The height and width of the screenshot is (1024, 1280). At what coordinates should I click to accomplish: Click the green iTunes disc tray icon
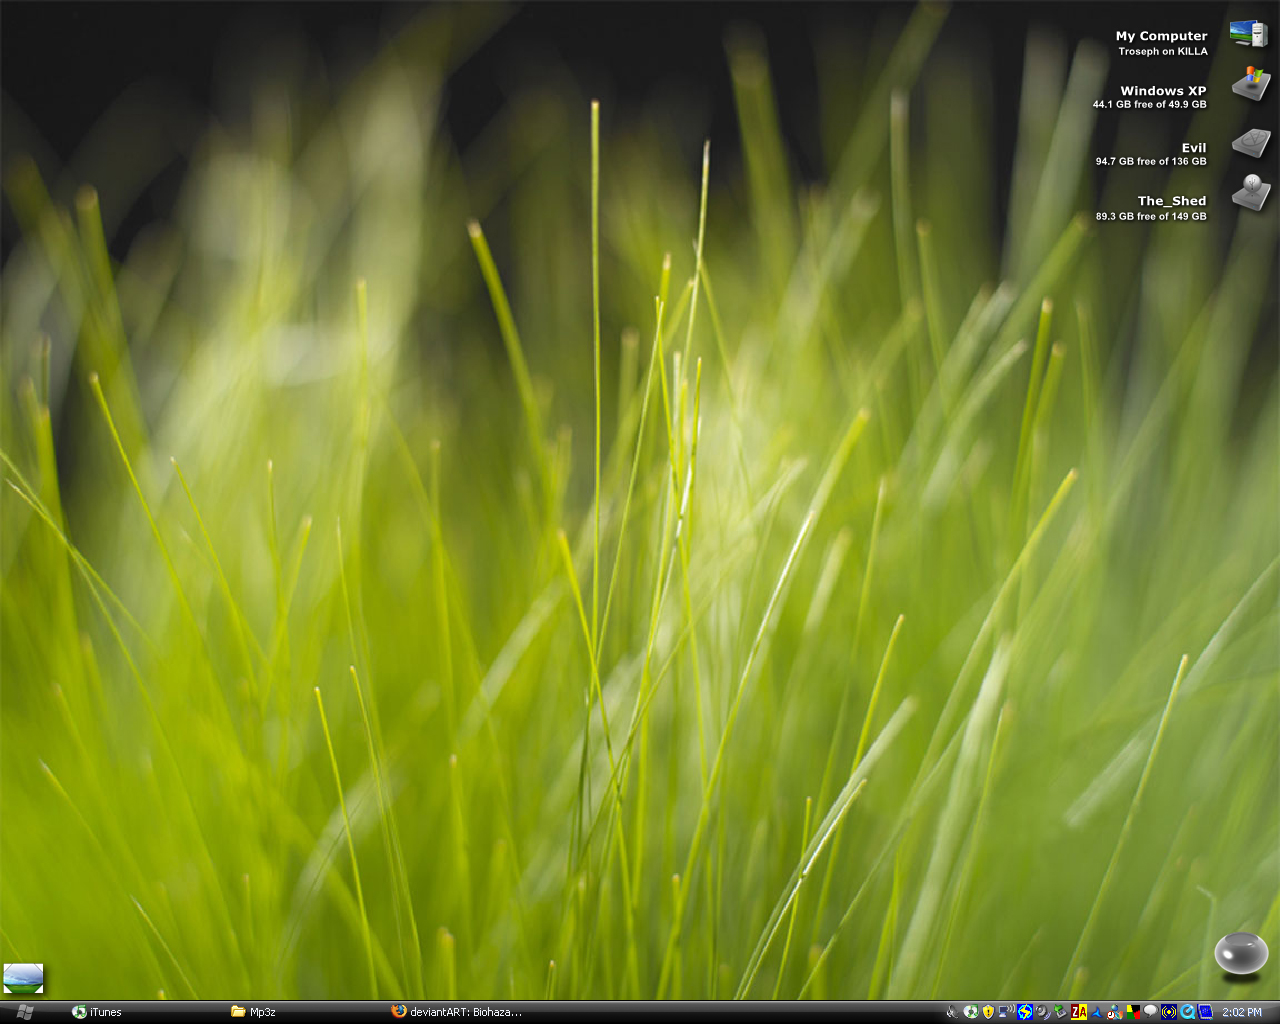tap(971, 1012)
